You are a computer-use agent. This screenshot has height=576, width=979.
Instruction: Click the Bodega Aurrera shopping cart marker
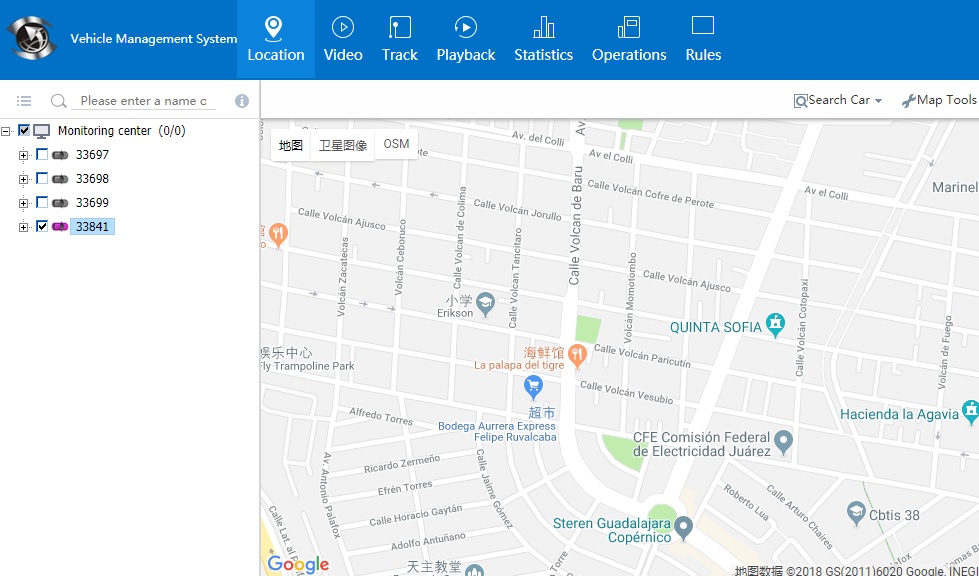[x=533, y=386]
